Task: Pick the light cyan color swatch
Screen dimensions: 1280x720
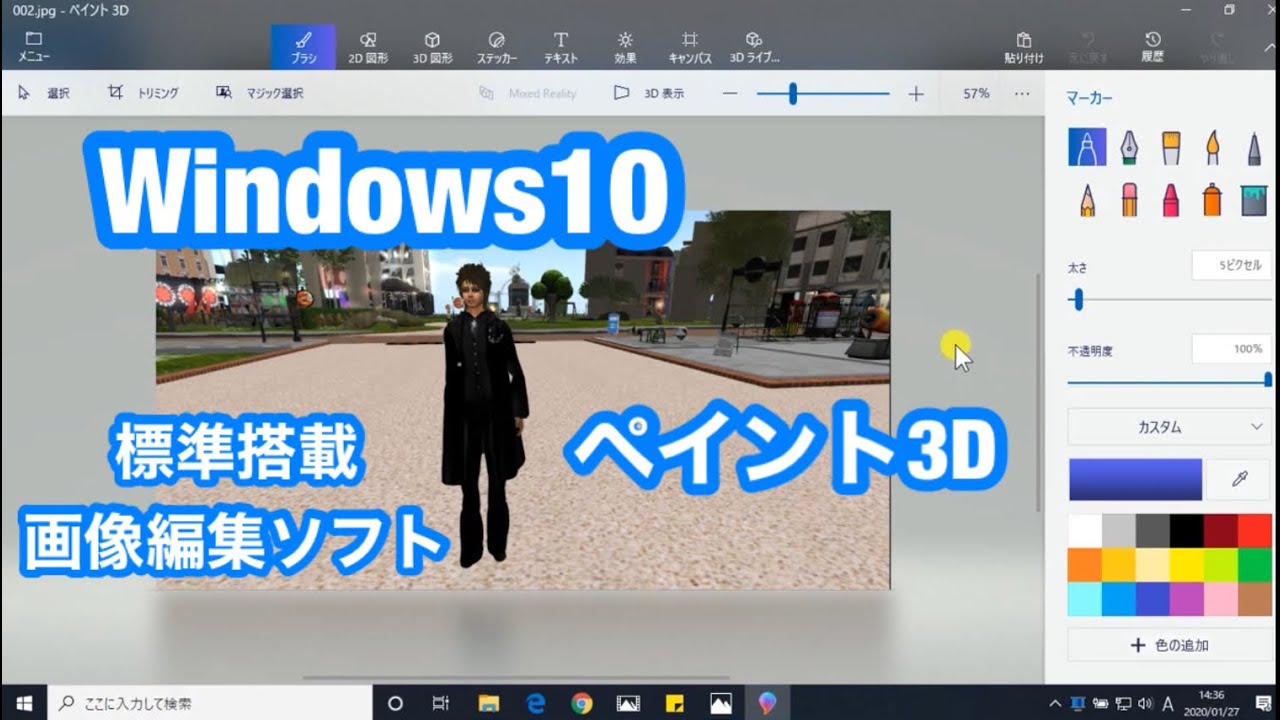Action: tap(1085, 598)
